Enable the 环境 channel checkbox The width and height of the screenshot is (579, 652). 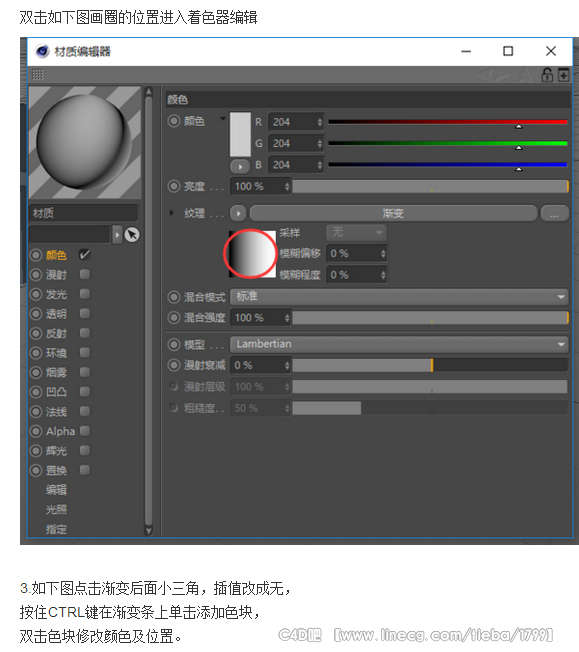[85, 352]
